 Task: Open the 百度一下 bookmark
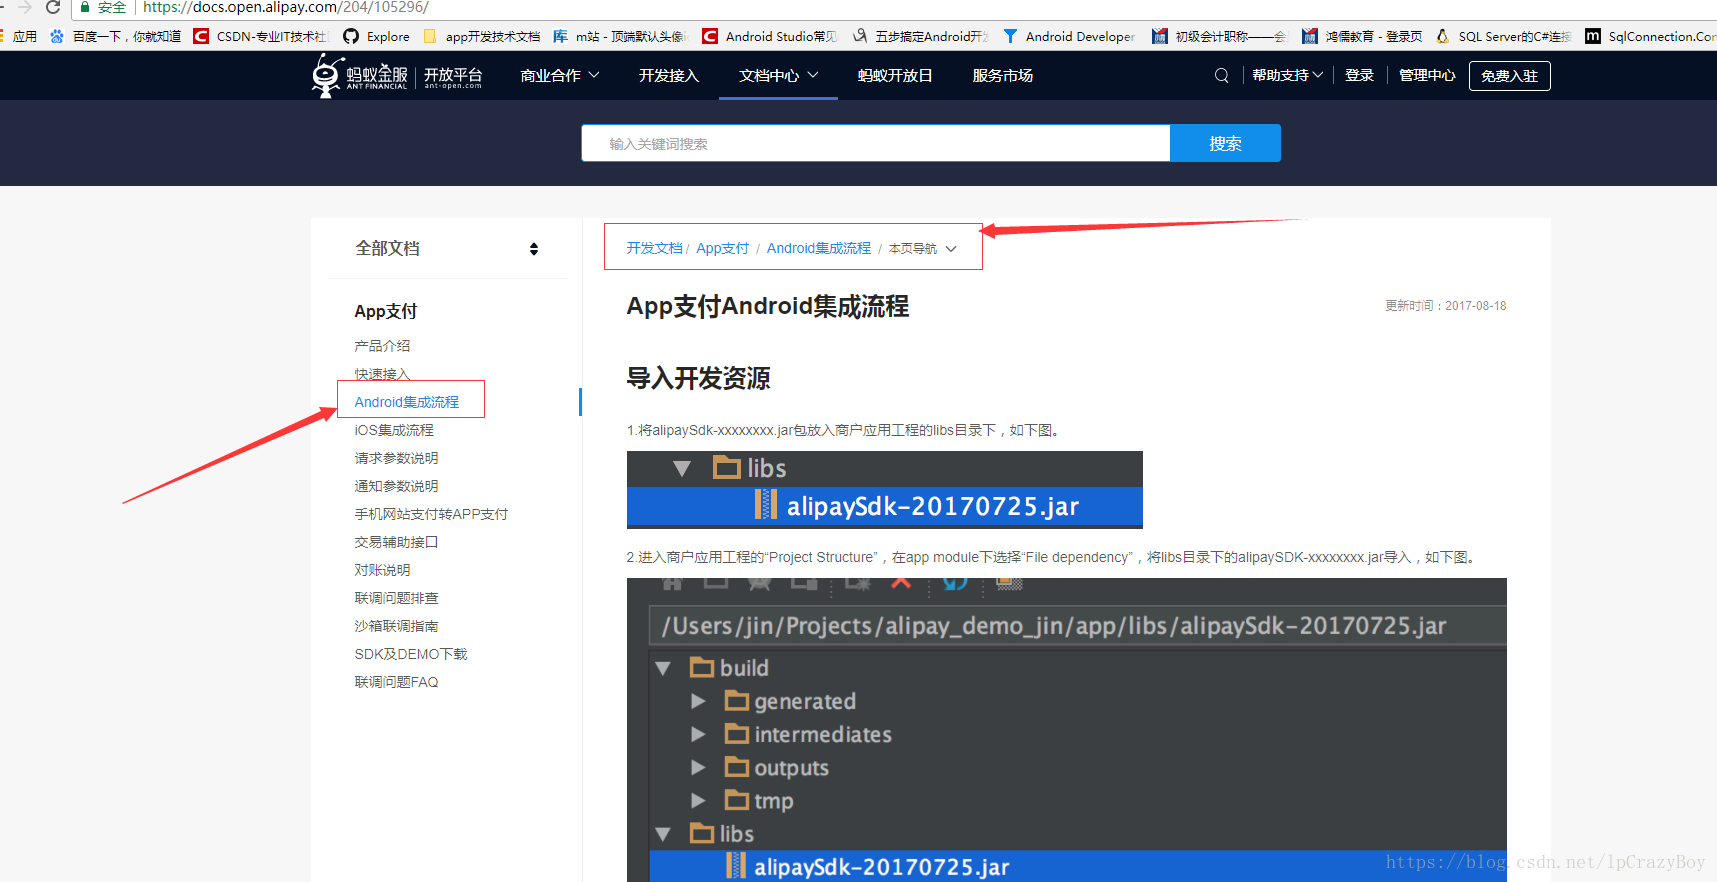coord(115,36)
